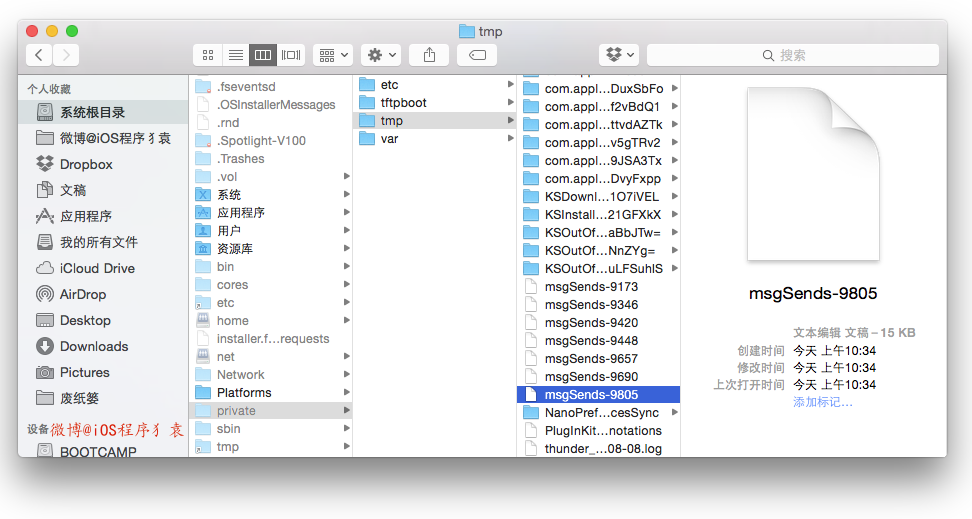
Task: Expand the bin folder arrow
Action: [347, 267]
